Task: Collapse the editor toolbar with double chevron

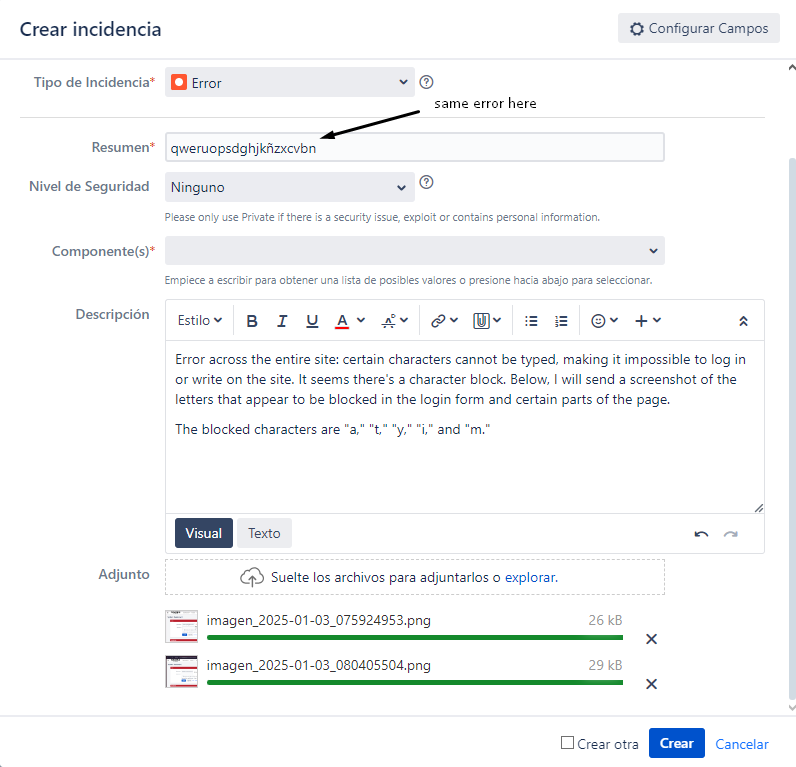Action: pyautogui.click(x=743, y=321)
